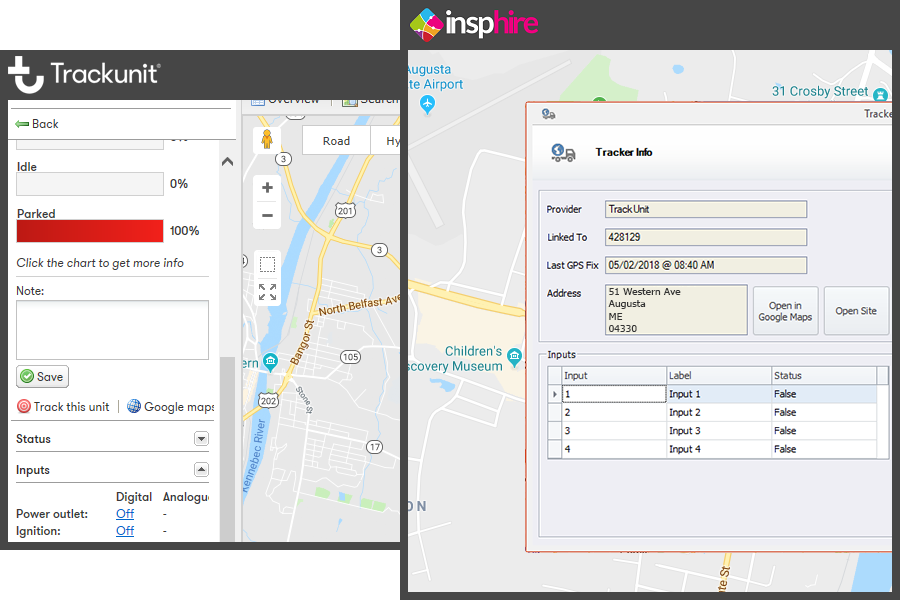This screenshot has height=600, width=900.
Task: Zoom out on the map with minus icon
Action: point(266,215)
